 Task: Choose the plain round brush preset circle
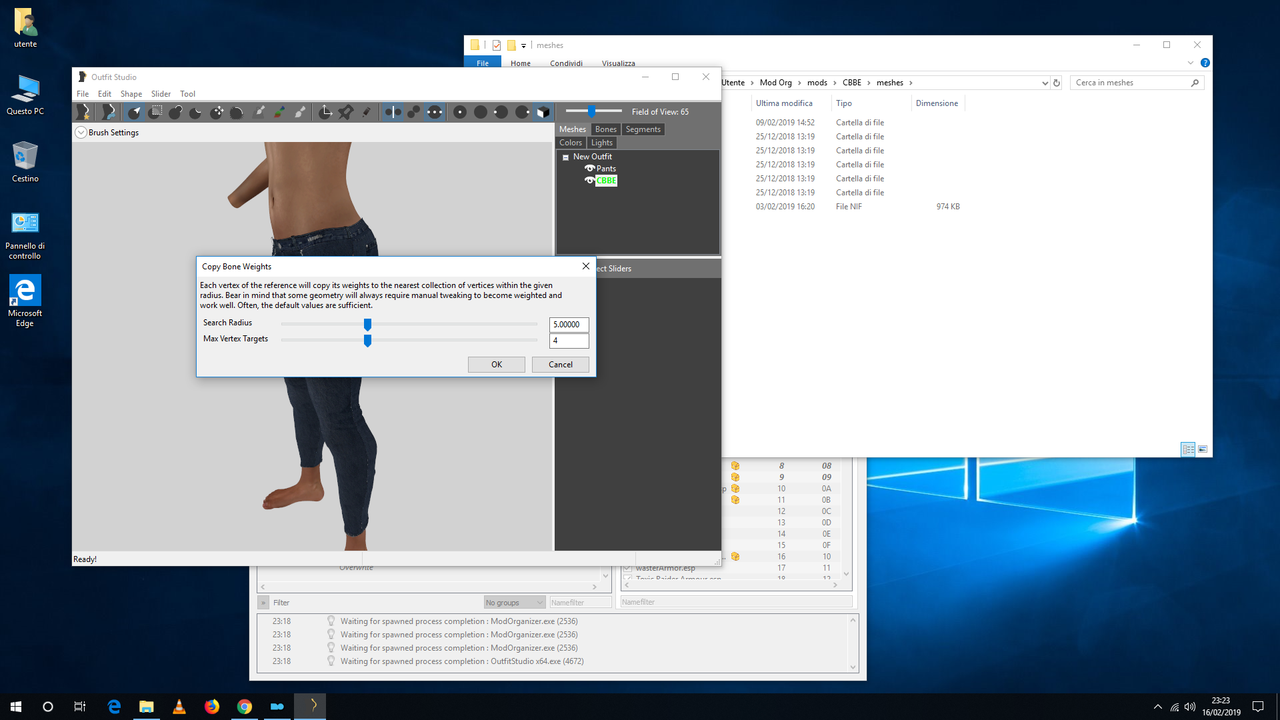pos(480,112)
